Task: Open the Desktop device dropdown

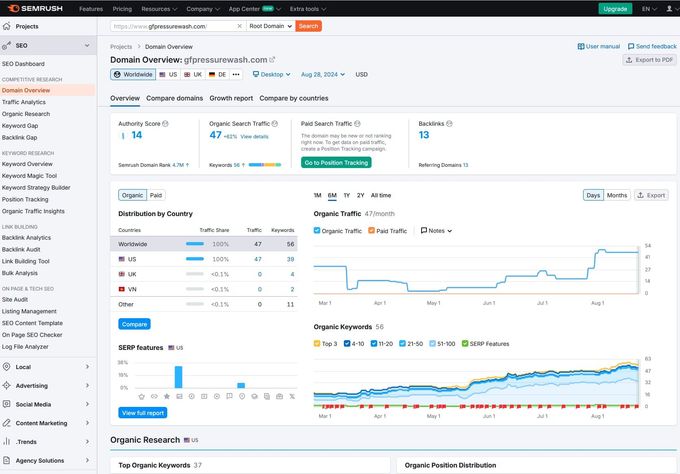Action: pyautogui.click(x=271, y=74)
